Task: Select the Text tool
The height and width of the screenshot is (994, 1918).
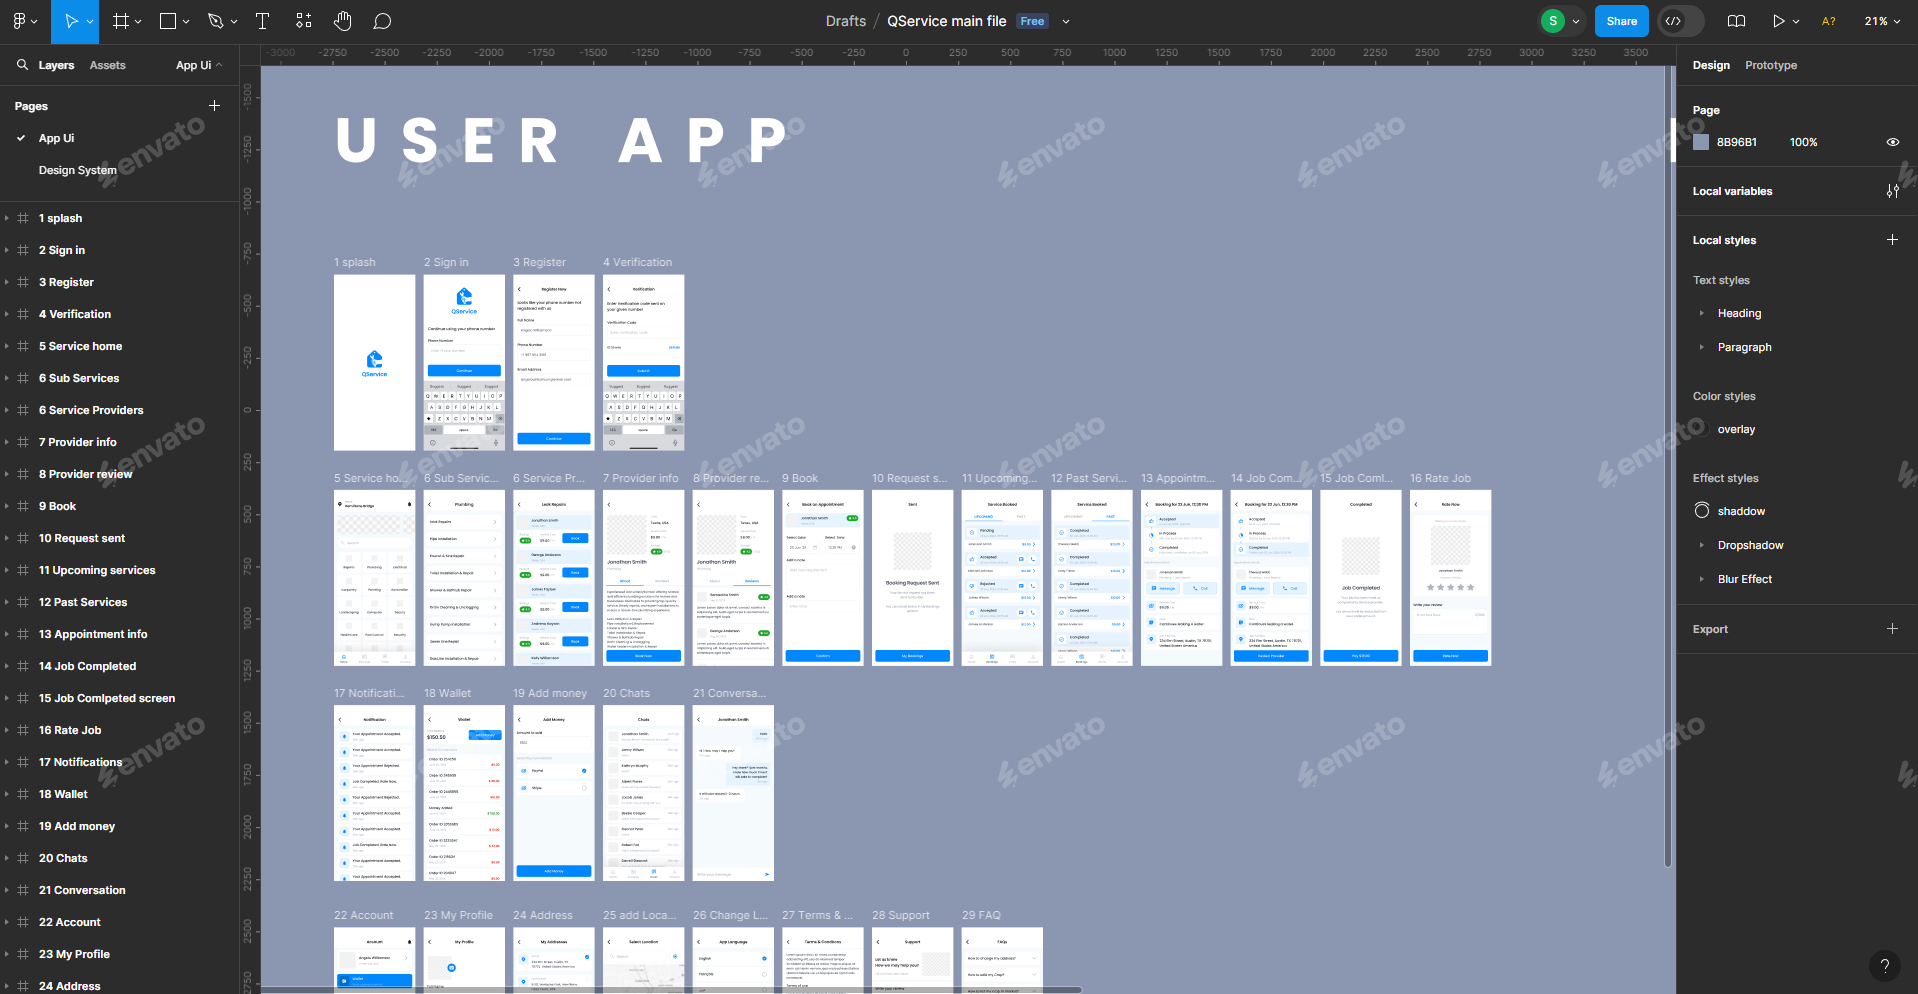Action: click(263, 21)
